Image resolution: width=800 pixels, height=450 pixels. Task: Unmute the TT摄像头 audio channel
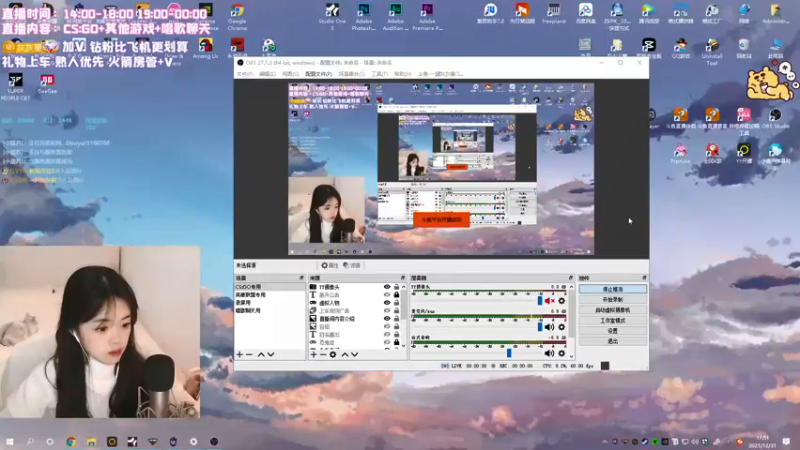click(x=549, y=301)
